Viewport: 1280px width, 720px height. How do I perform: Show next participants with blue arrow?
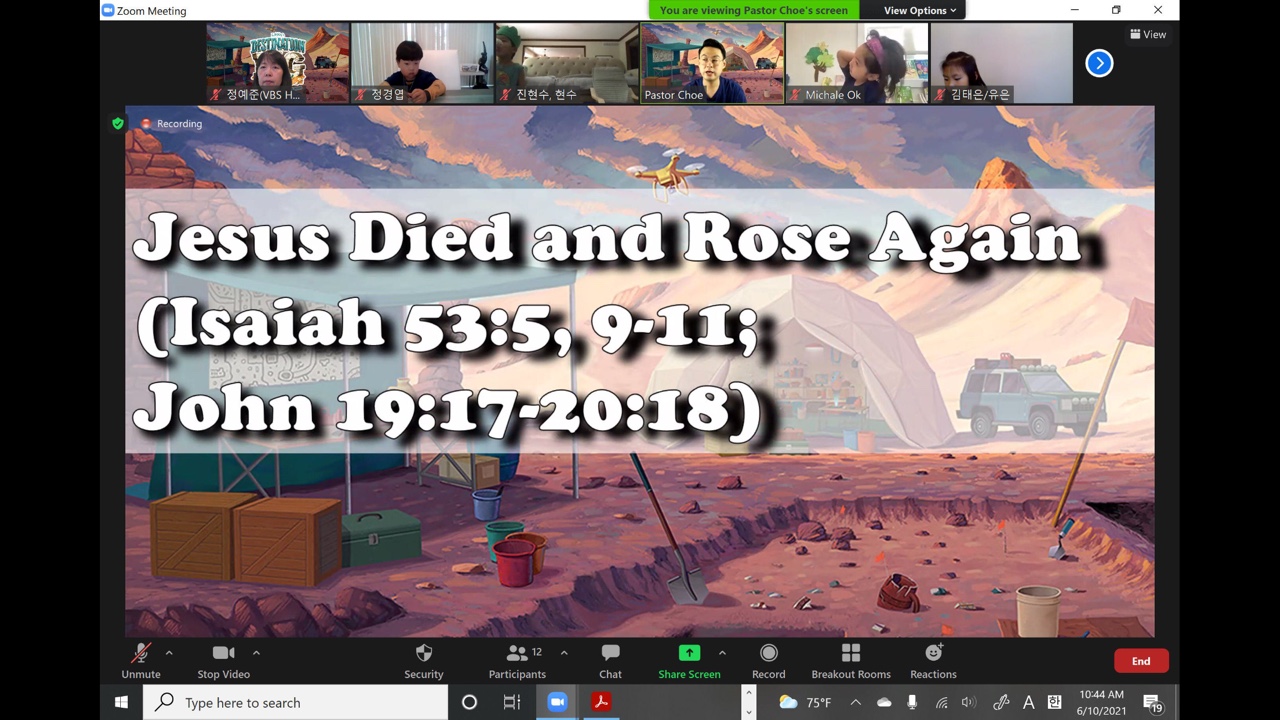[x=1099, y=63]
